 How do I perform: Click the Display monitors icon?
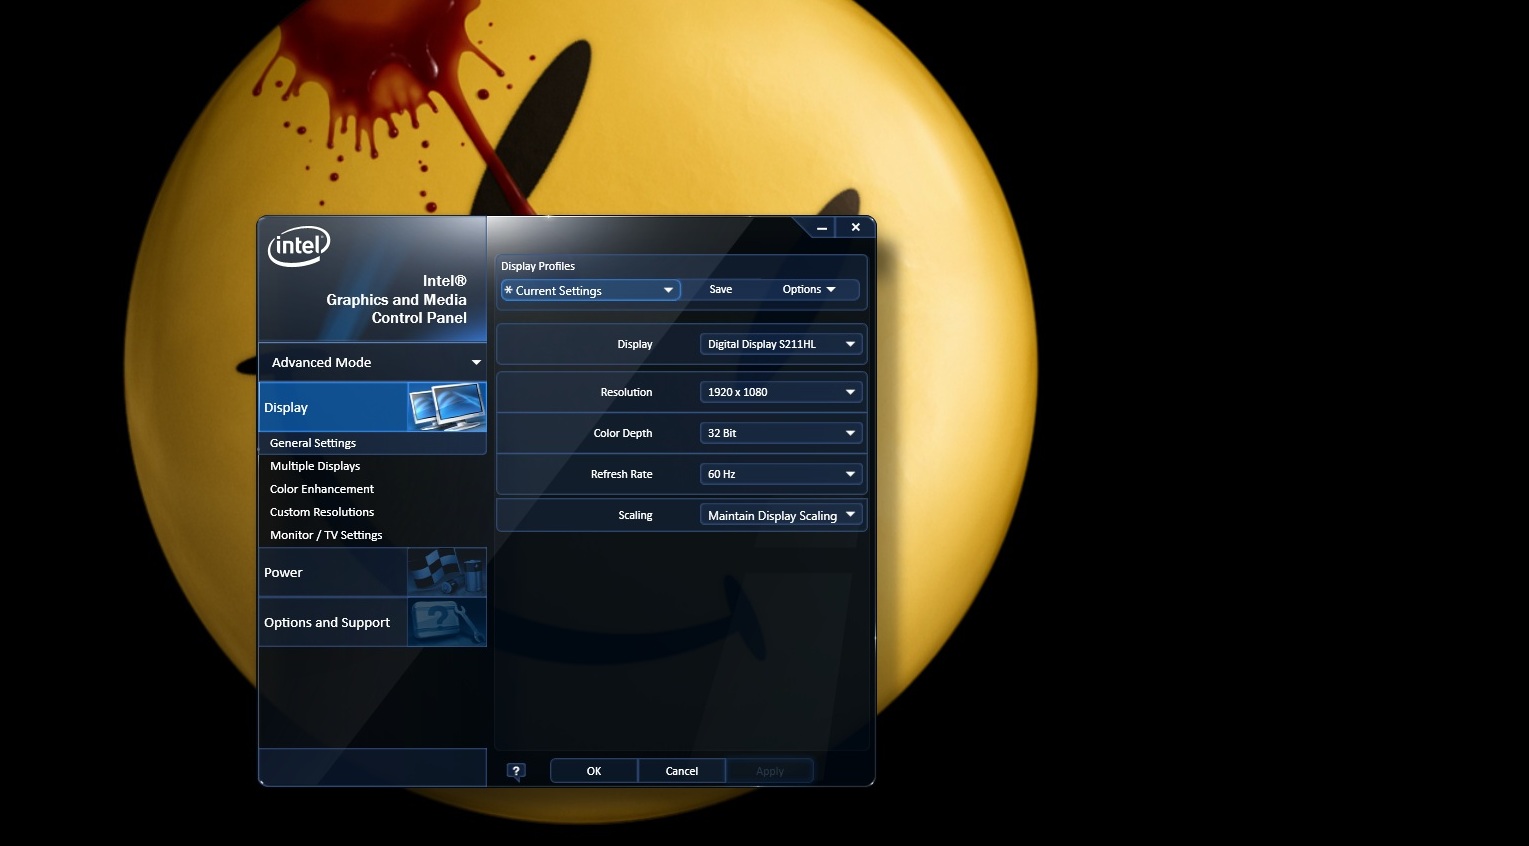pos(446,407)
